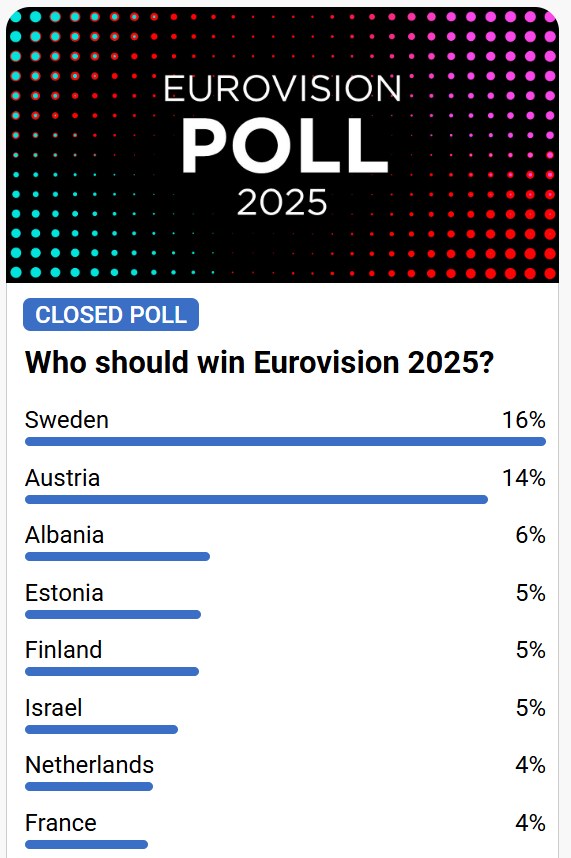Screen dimensions: 571x858
Task: Click Estonia's result bar
Action: 113,614
